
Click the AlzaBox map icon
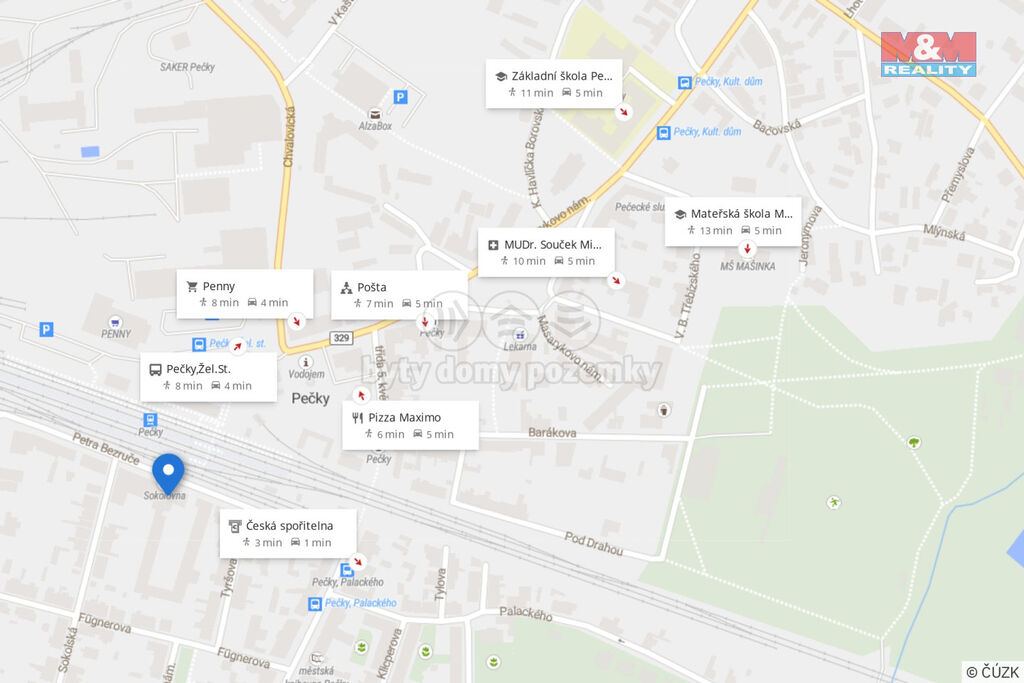tap(375, 114)
